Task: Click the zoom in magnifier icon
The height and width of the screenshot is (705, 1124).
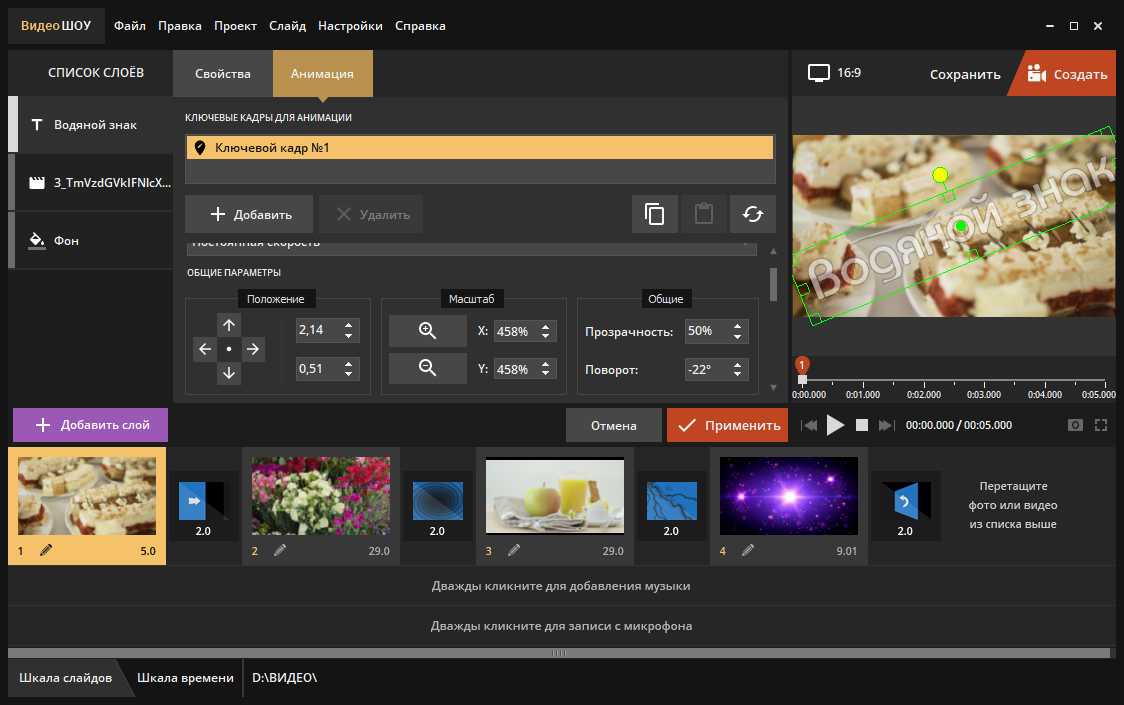Action: (427, 331)
